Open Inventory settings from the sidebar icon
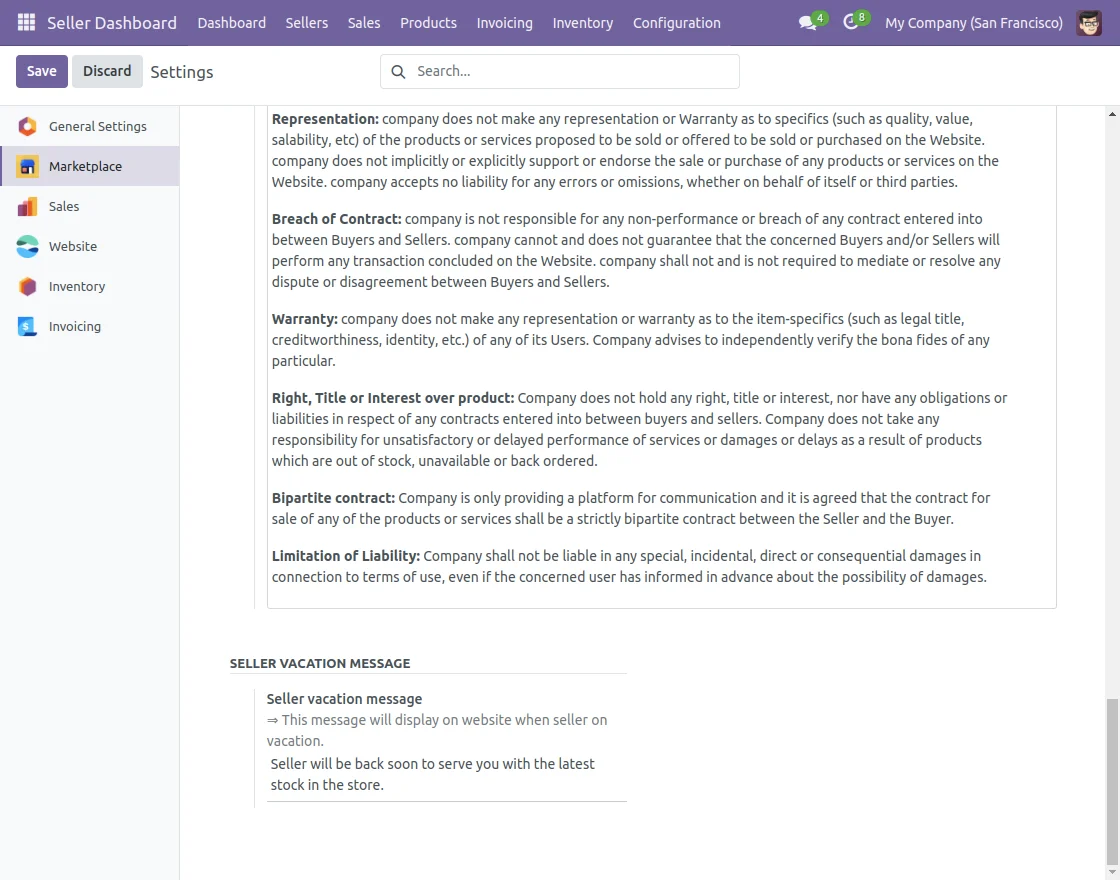 [27, 286]
